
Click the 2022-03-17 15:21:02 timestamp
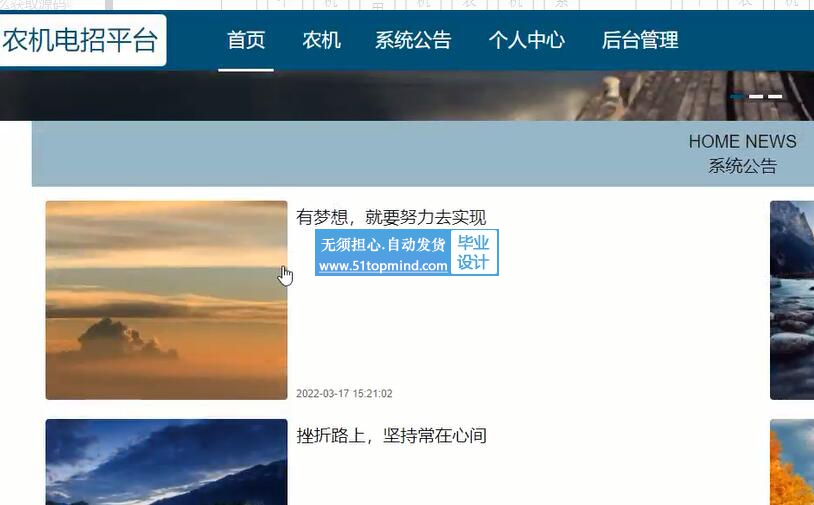[x=344, y=393]
